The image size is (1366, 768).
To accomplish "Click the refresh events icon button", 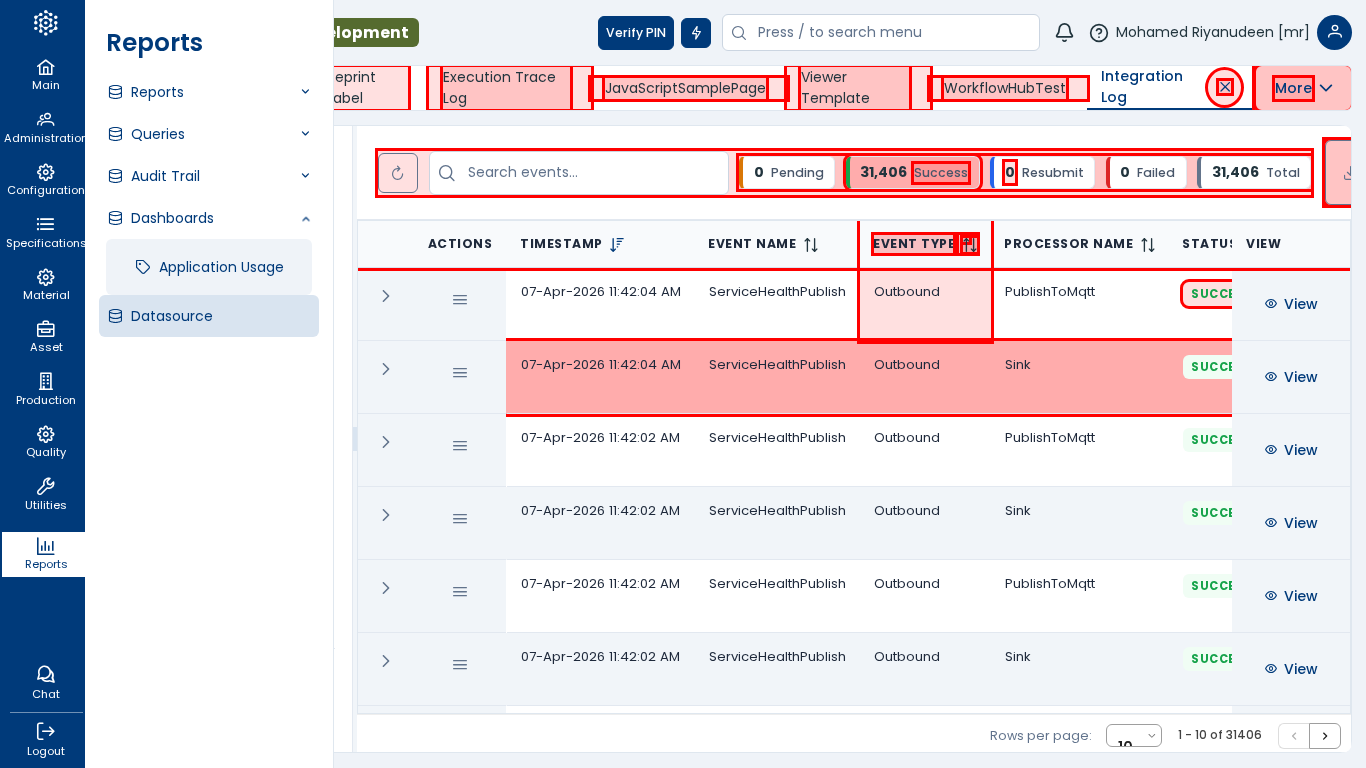I will pos(397,173).
